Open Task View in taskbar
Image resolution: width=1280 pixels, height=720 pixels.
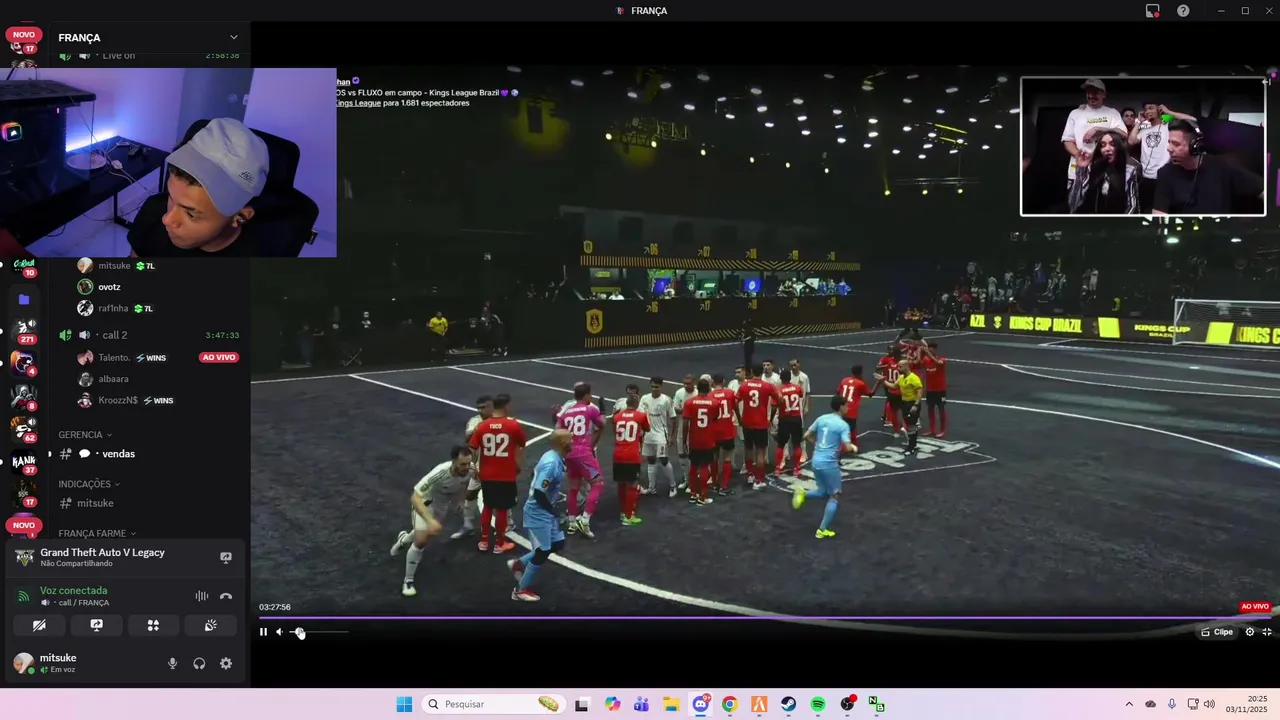582,704
